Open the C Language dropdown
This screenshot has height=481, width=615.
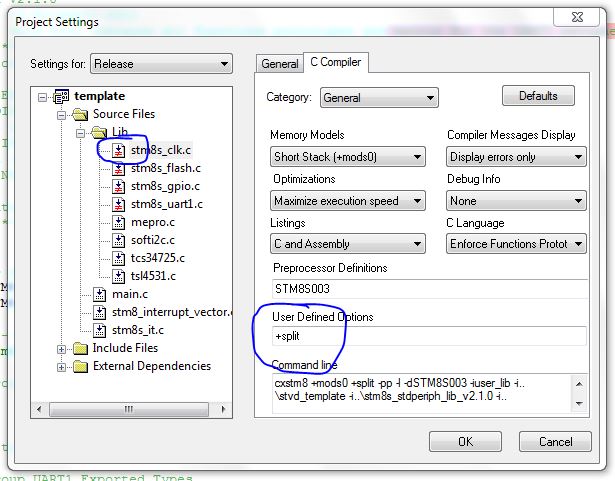click(516, 244)
